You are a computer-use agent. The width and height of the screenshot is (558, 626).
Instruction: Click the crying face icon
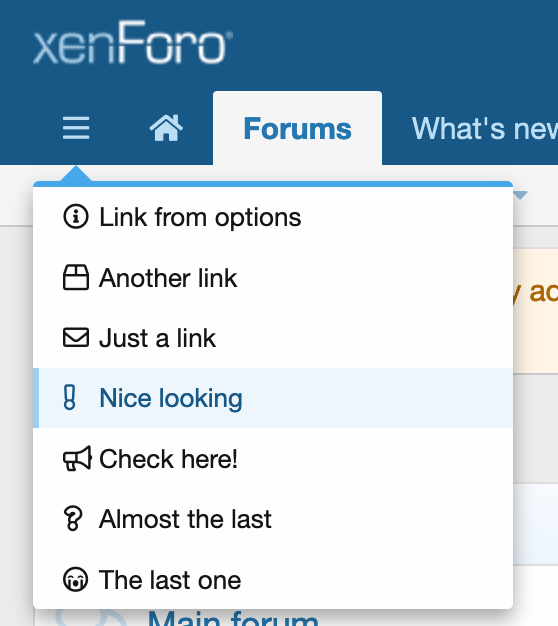[x=75, y=579]
